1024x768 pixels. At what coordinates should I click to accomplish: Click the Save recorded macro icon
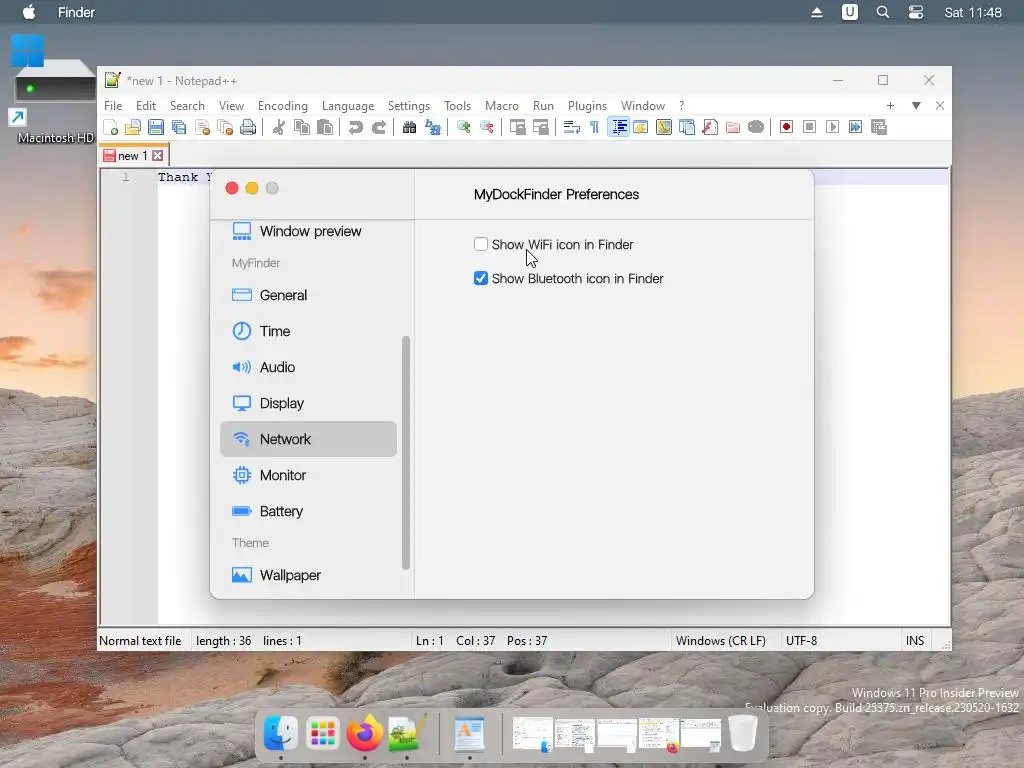coord(878,127)
